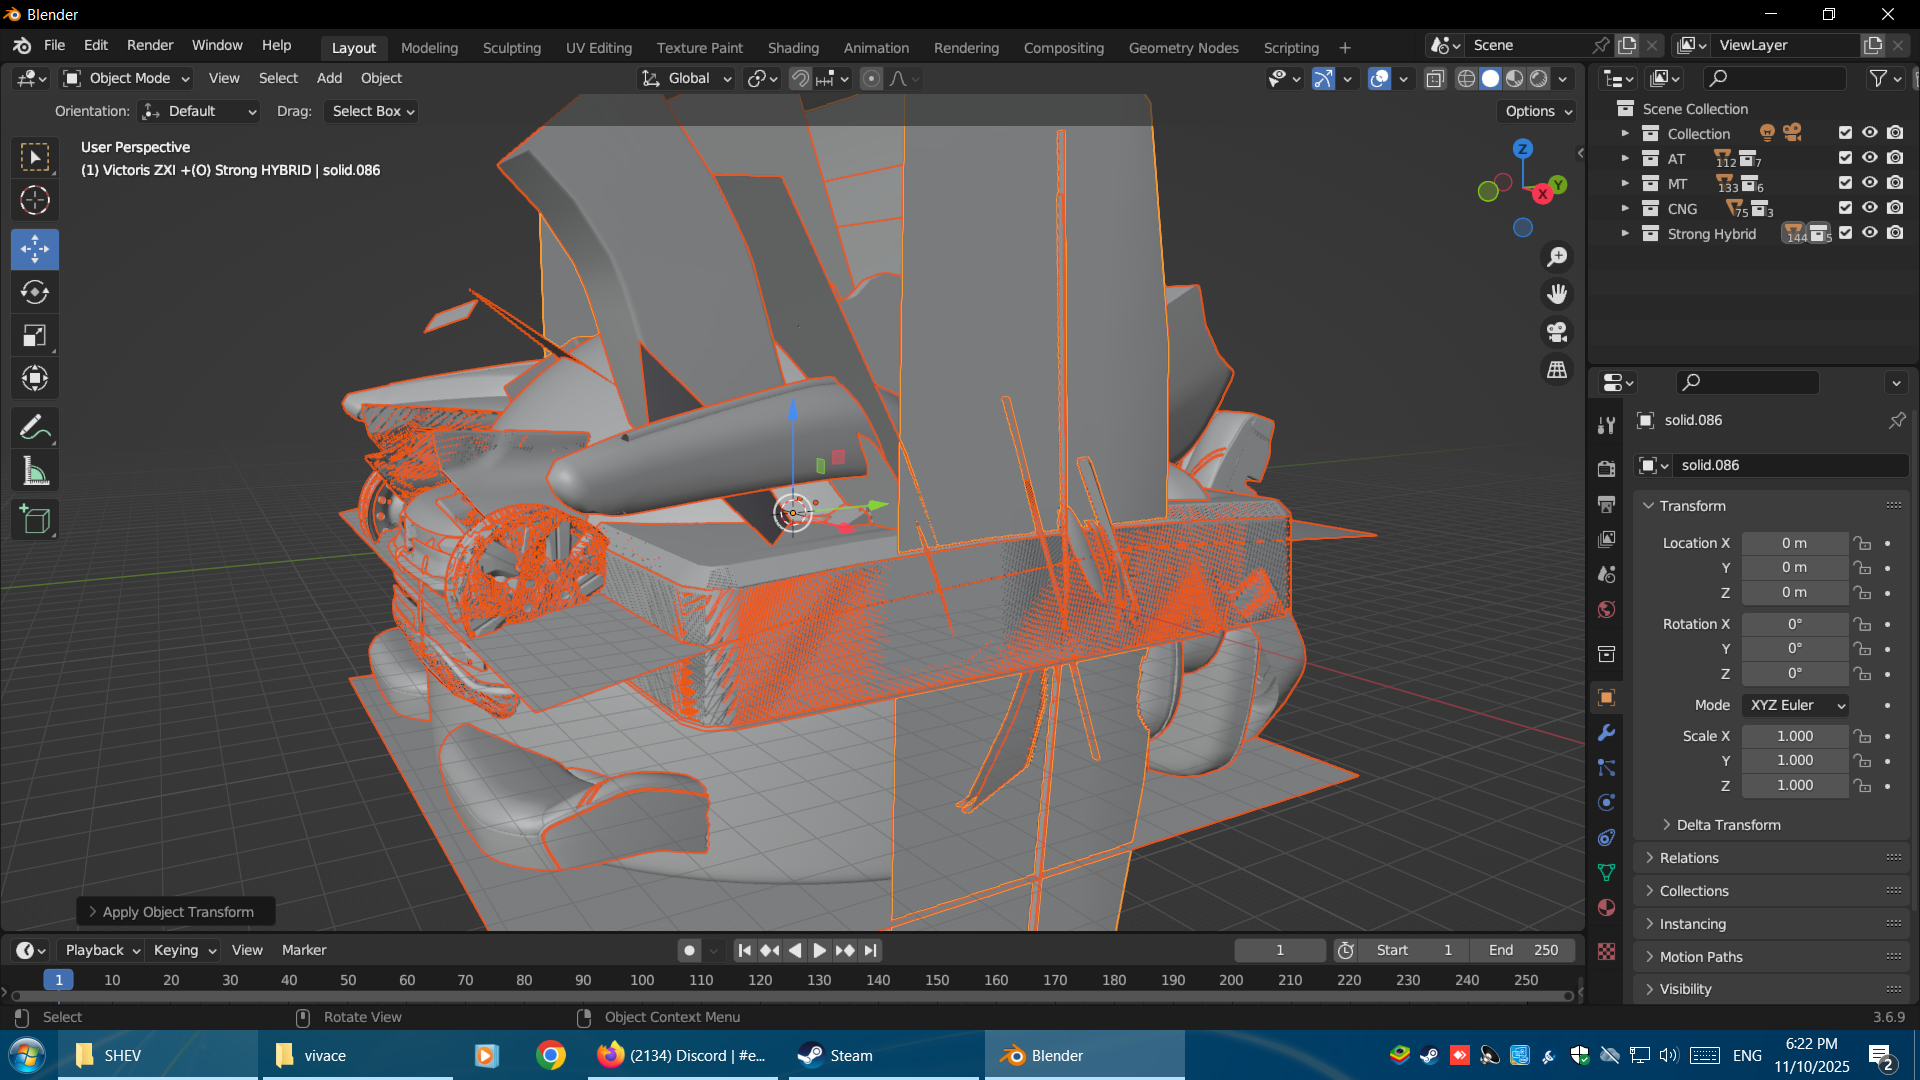Open the Modifiers wrench properties tab
Image resolution: width=1920 pixels, height=1080 pixels.
pos(1607,733)
